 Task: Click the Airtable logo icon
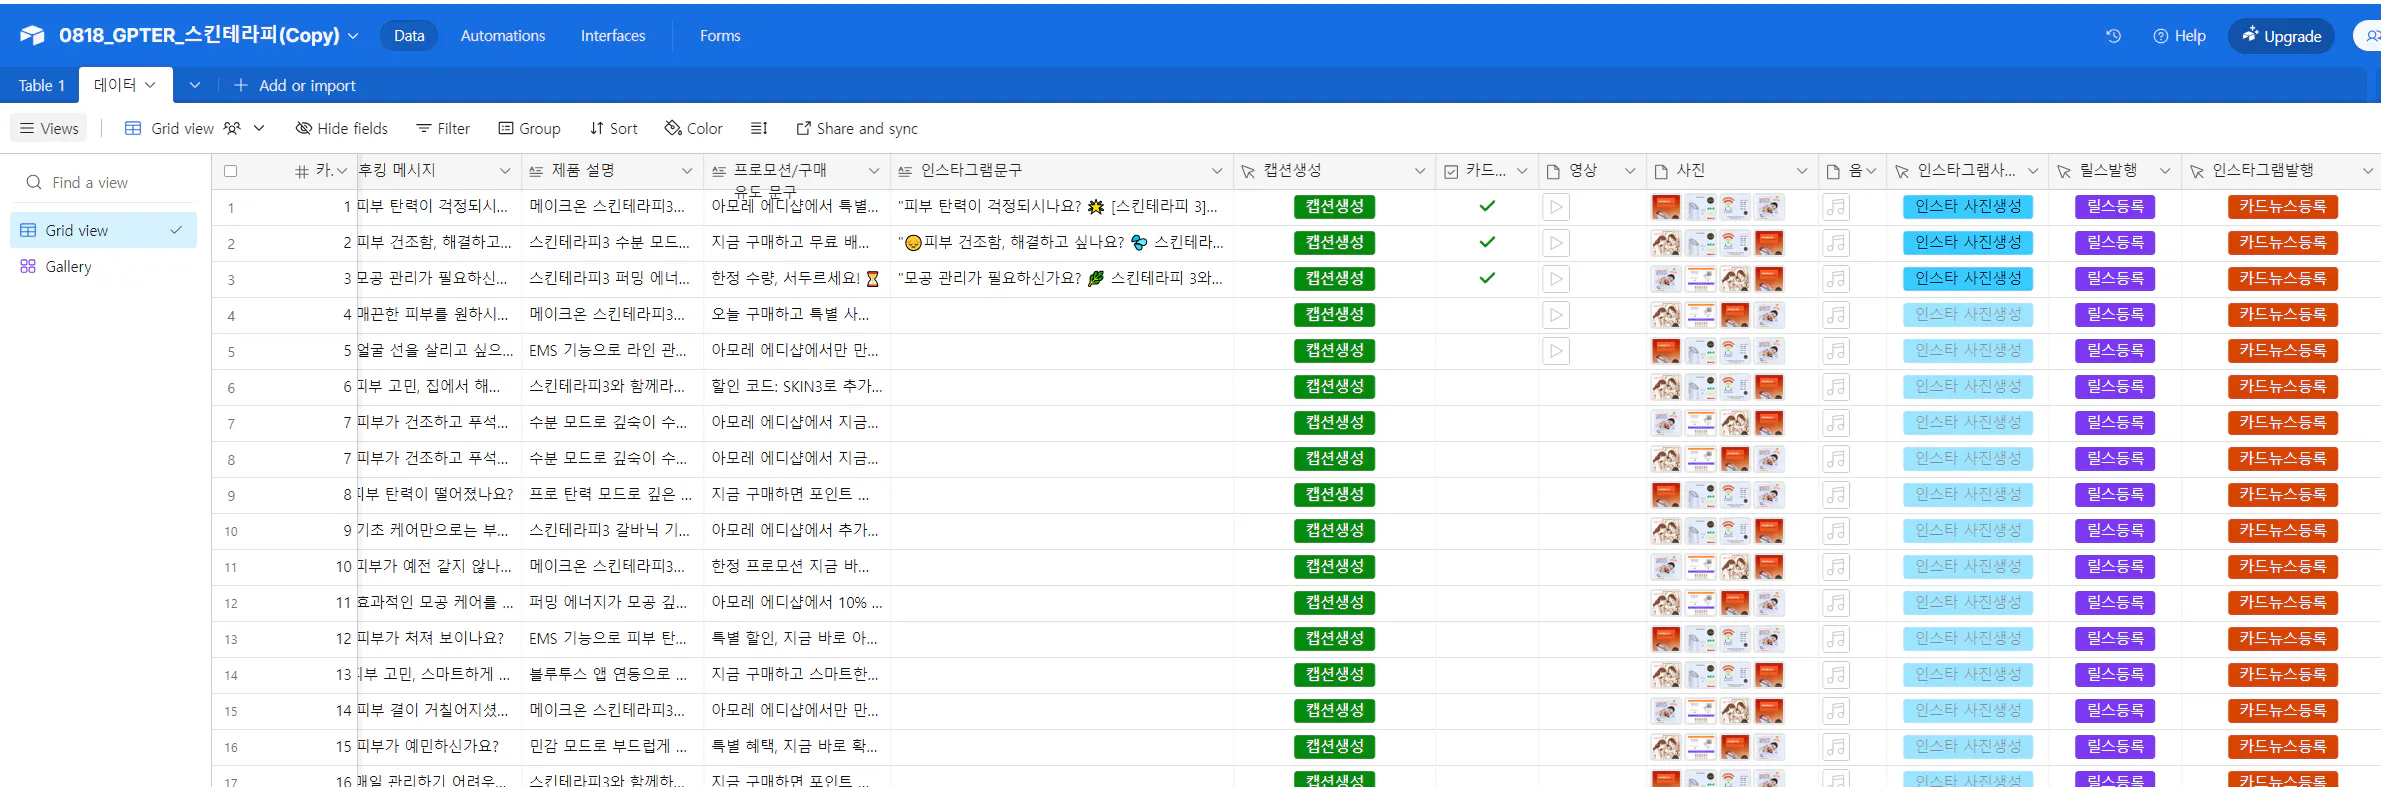click(x=32, y=36)
